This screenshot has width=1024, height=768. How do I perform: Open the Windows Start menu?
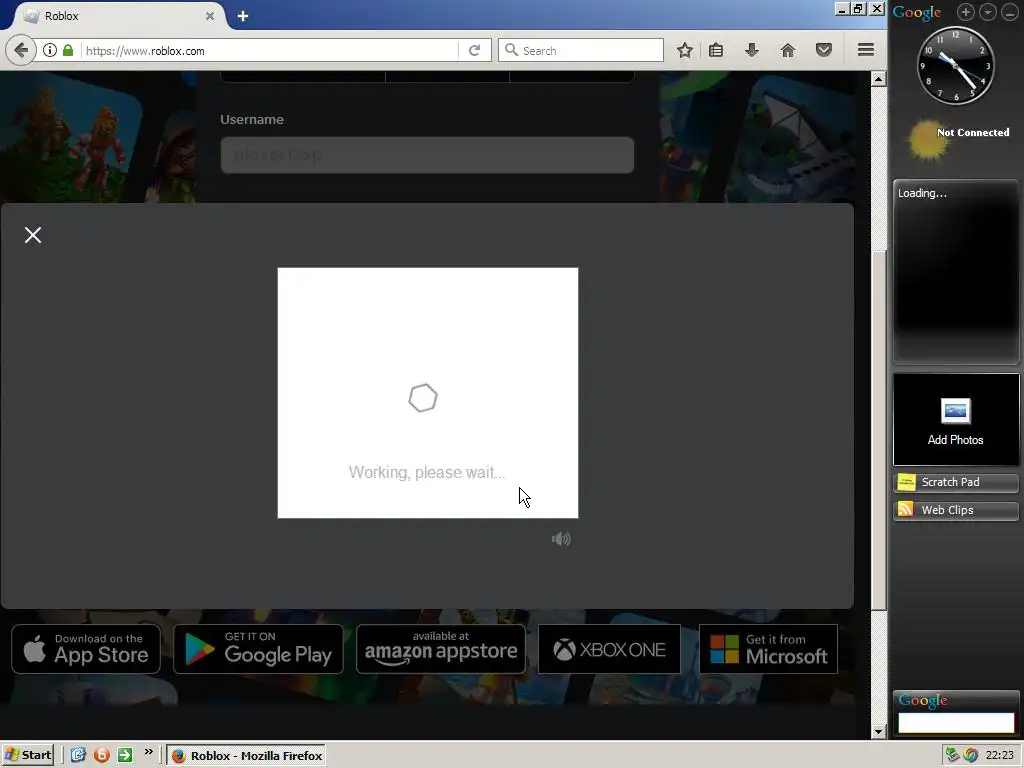pyautogui.click(x=27, y=755)
